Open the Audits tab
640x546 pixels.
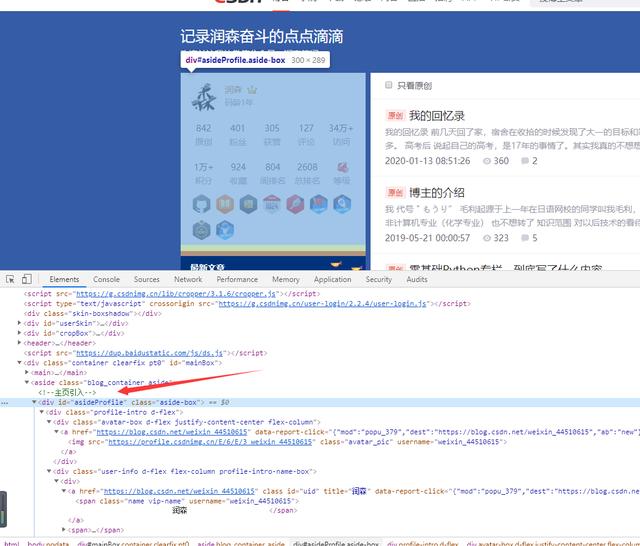tap(417, 280)
